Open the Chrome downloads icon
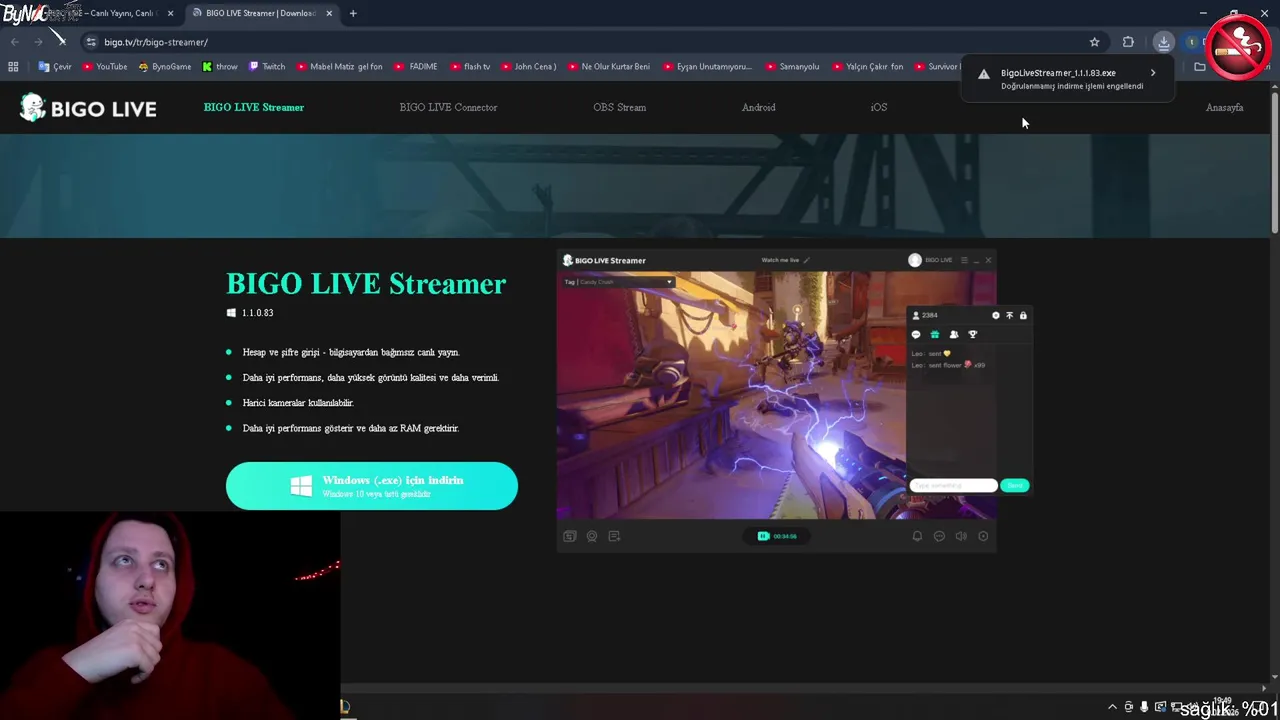 click(x=1163, y=42)
